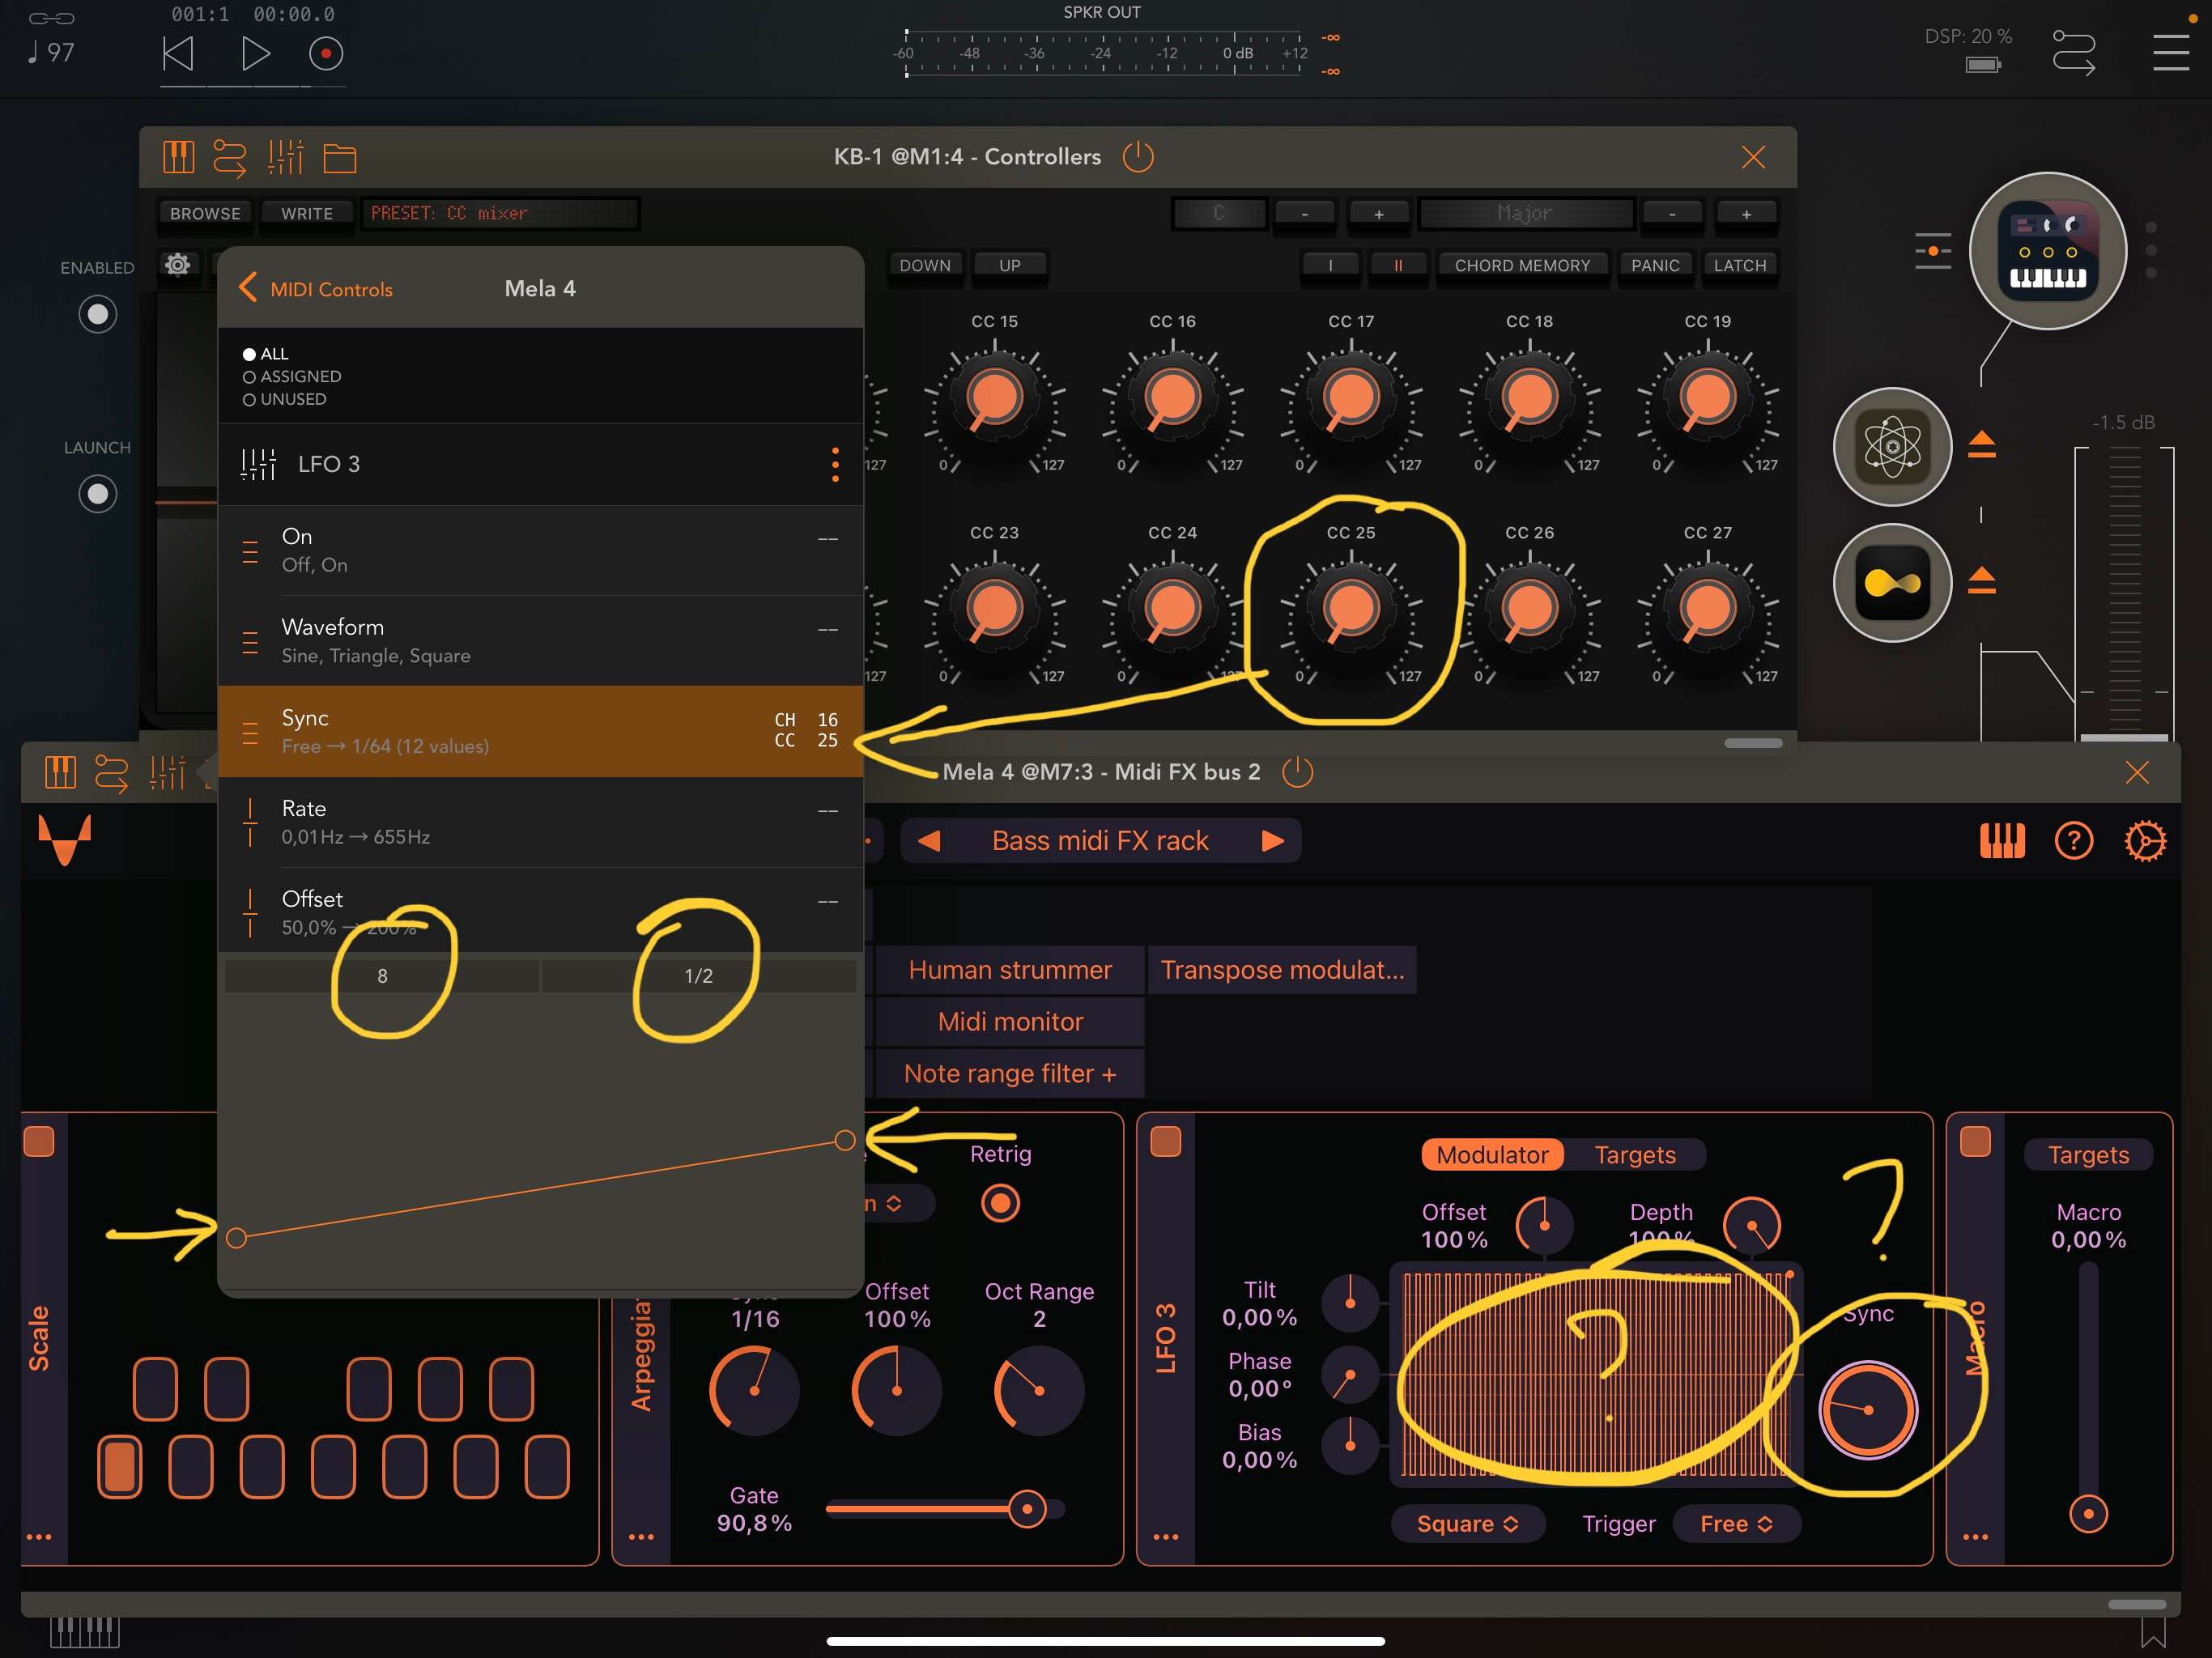This screenshot has width=2212, height=1658.
Task: Adjust the Gate slider handle
Action: 1026,1509
